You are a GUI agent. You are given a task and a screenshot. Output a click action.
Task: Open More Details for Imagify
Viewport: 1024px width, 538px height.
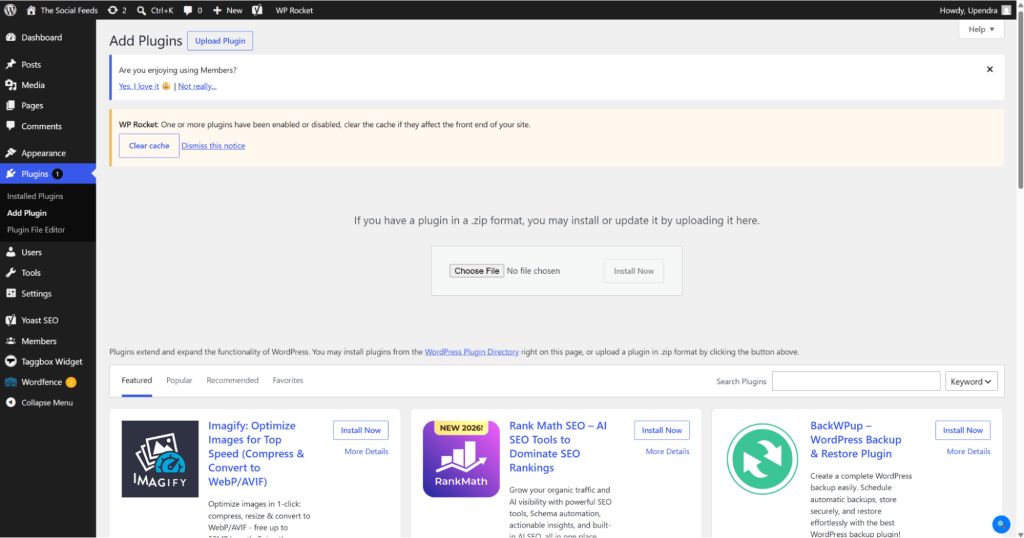coord(366,451)
